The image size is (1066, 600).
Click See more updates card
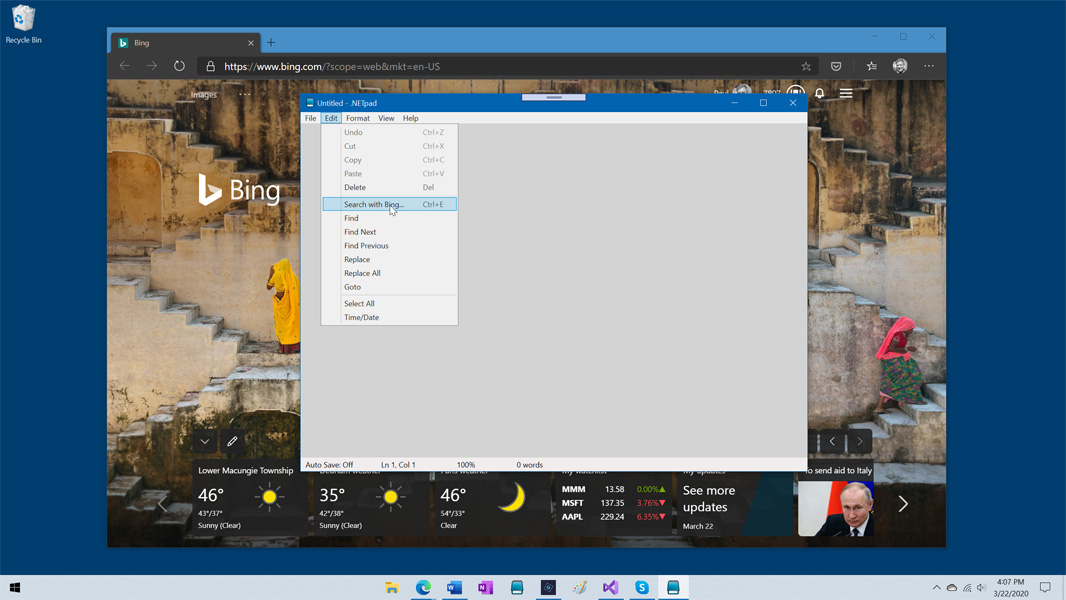(709, 499)
